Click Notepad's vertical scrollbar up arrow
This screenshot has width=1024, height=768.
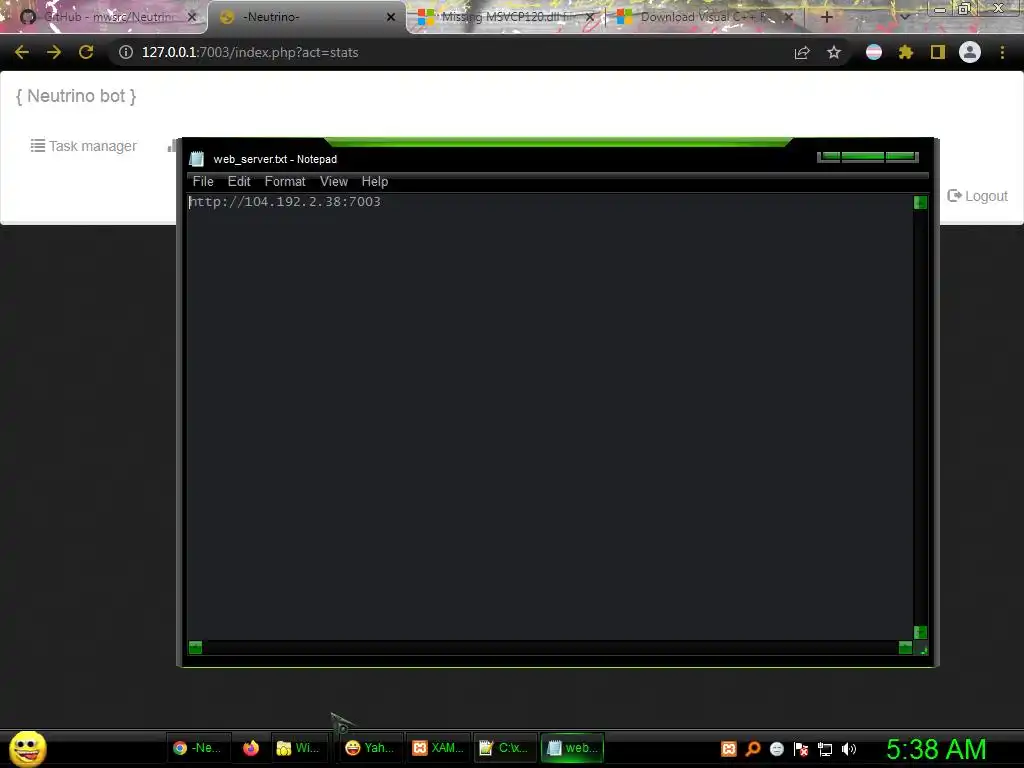[x=920, y=202]
